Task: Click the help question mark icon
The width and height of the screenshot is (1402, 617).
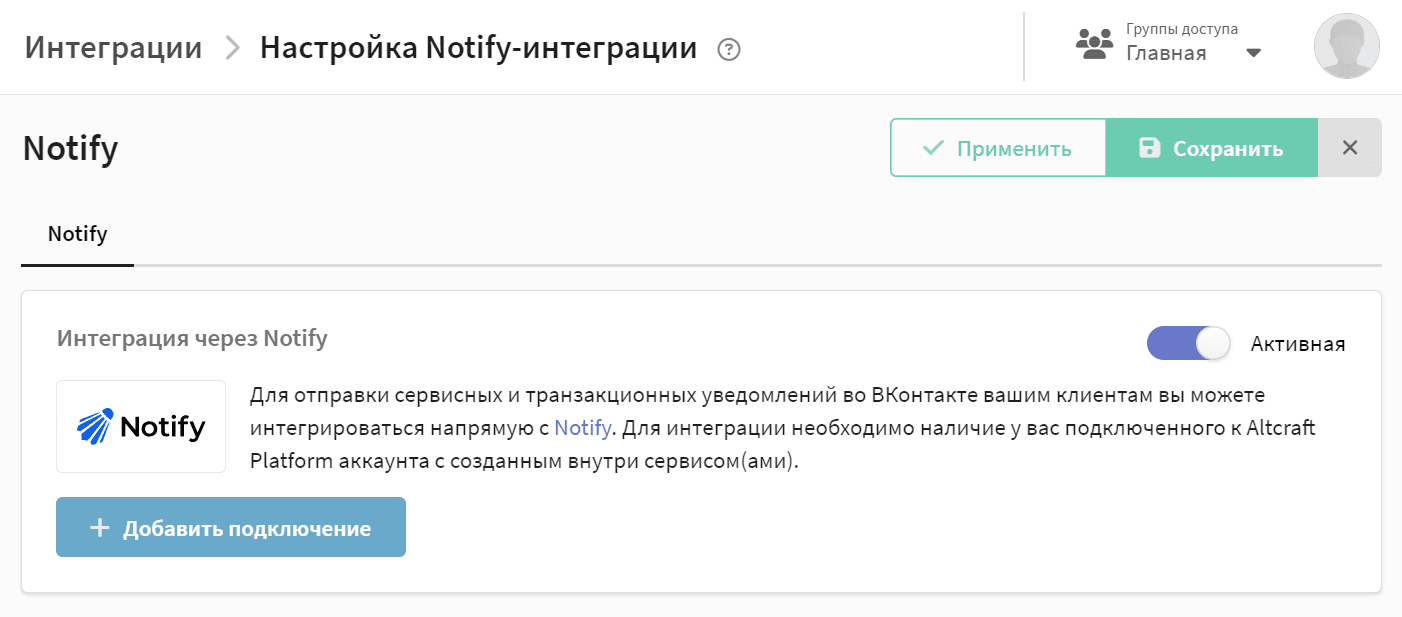Action: pyautogui.click(x=730, y=49)
